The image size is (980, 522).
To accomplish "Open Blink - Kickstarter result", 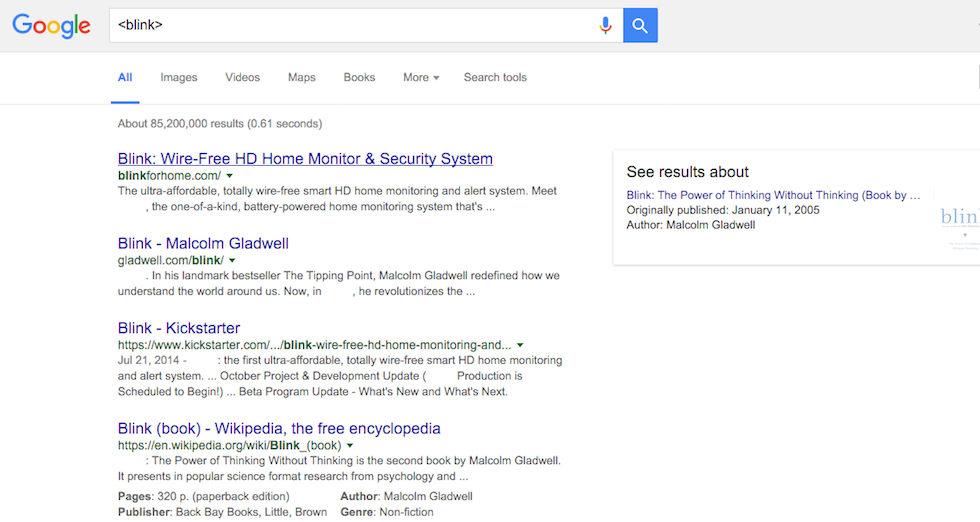I will [x=179, y=328].
